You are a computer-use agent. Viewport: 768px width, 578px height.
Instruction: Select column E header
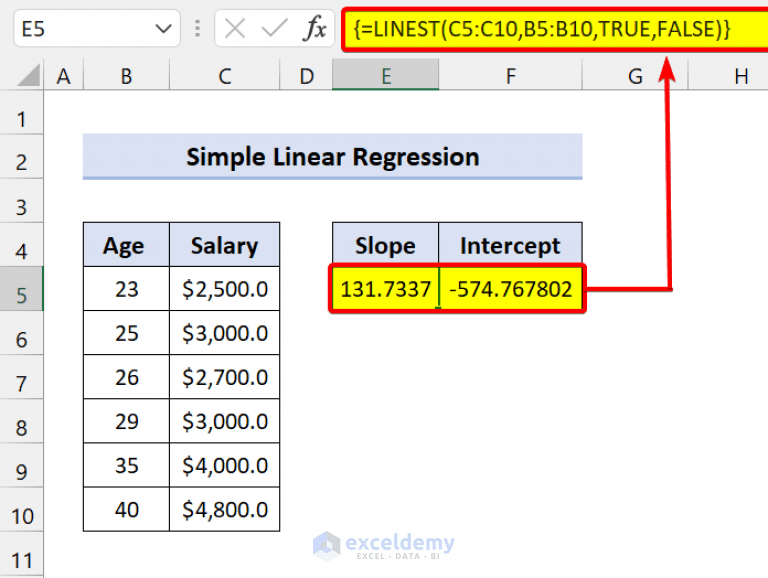[x=386, y=76]
